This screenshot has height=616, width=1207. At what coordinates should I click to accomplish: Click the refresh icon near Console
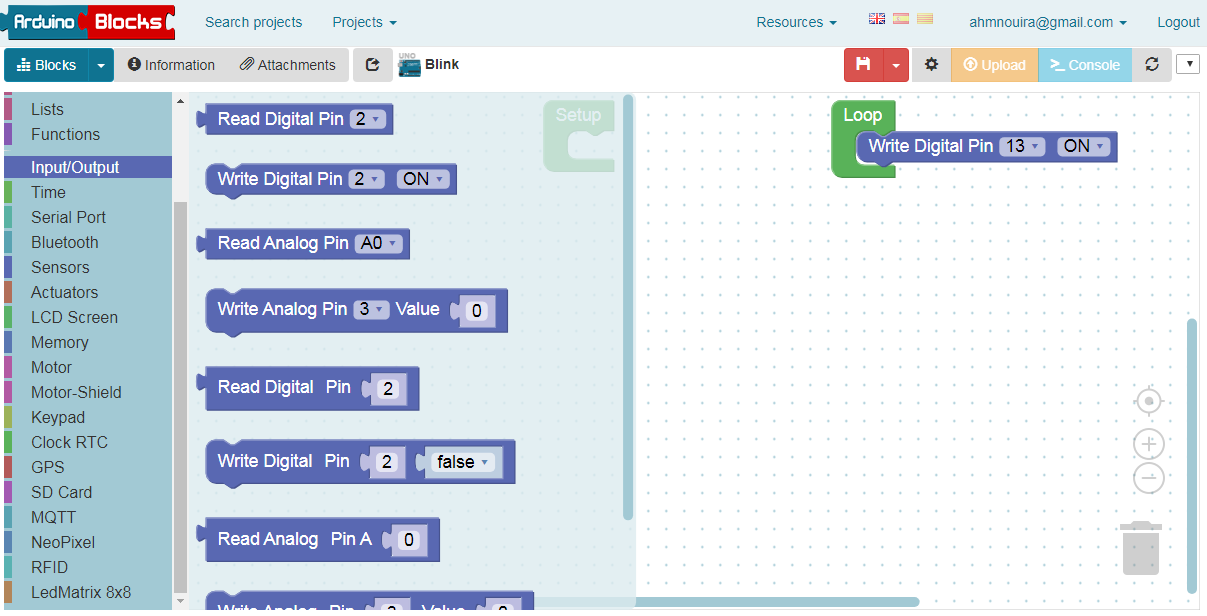[x=1152, y=64]
